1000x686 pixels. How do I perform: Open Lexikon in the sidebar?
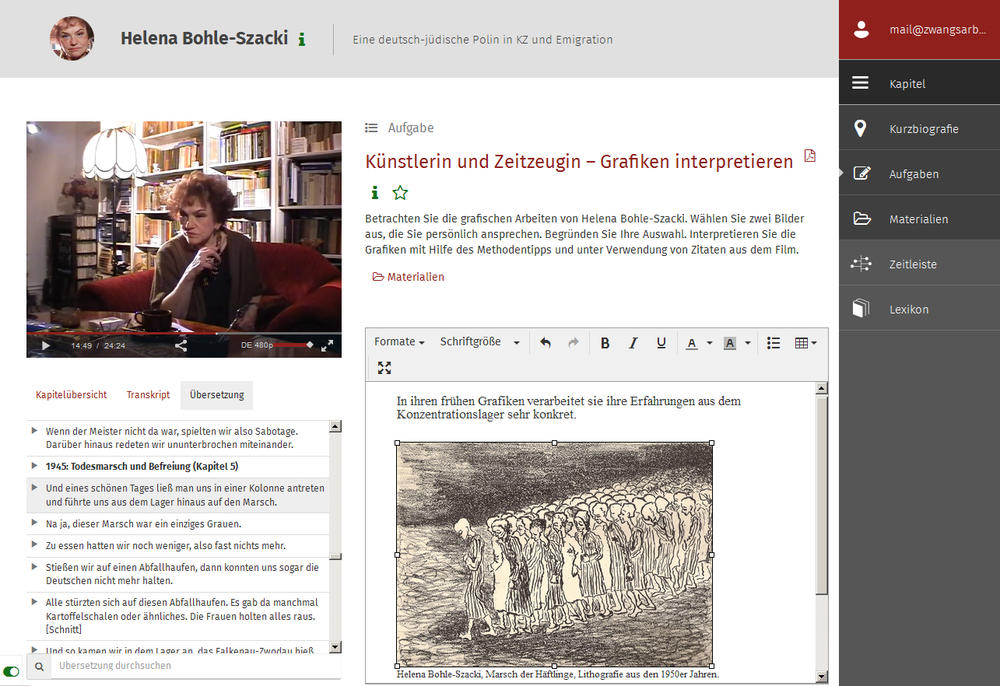pos(919,309)
